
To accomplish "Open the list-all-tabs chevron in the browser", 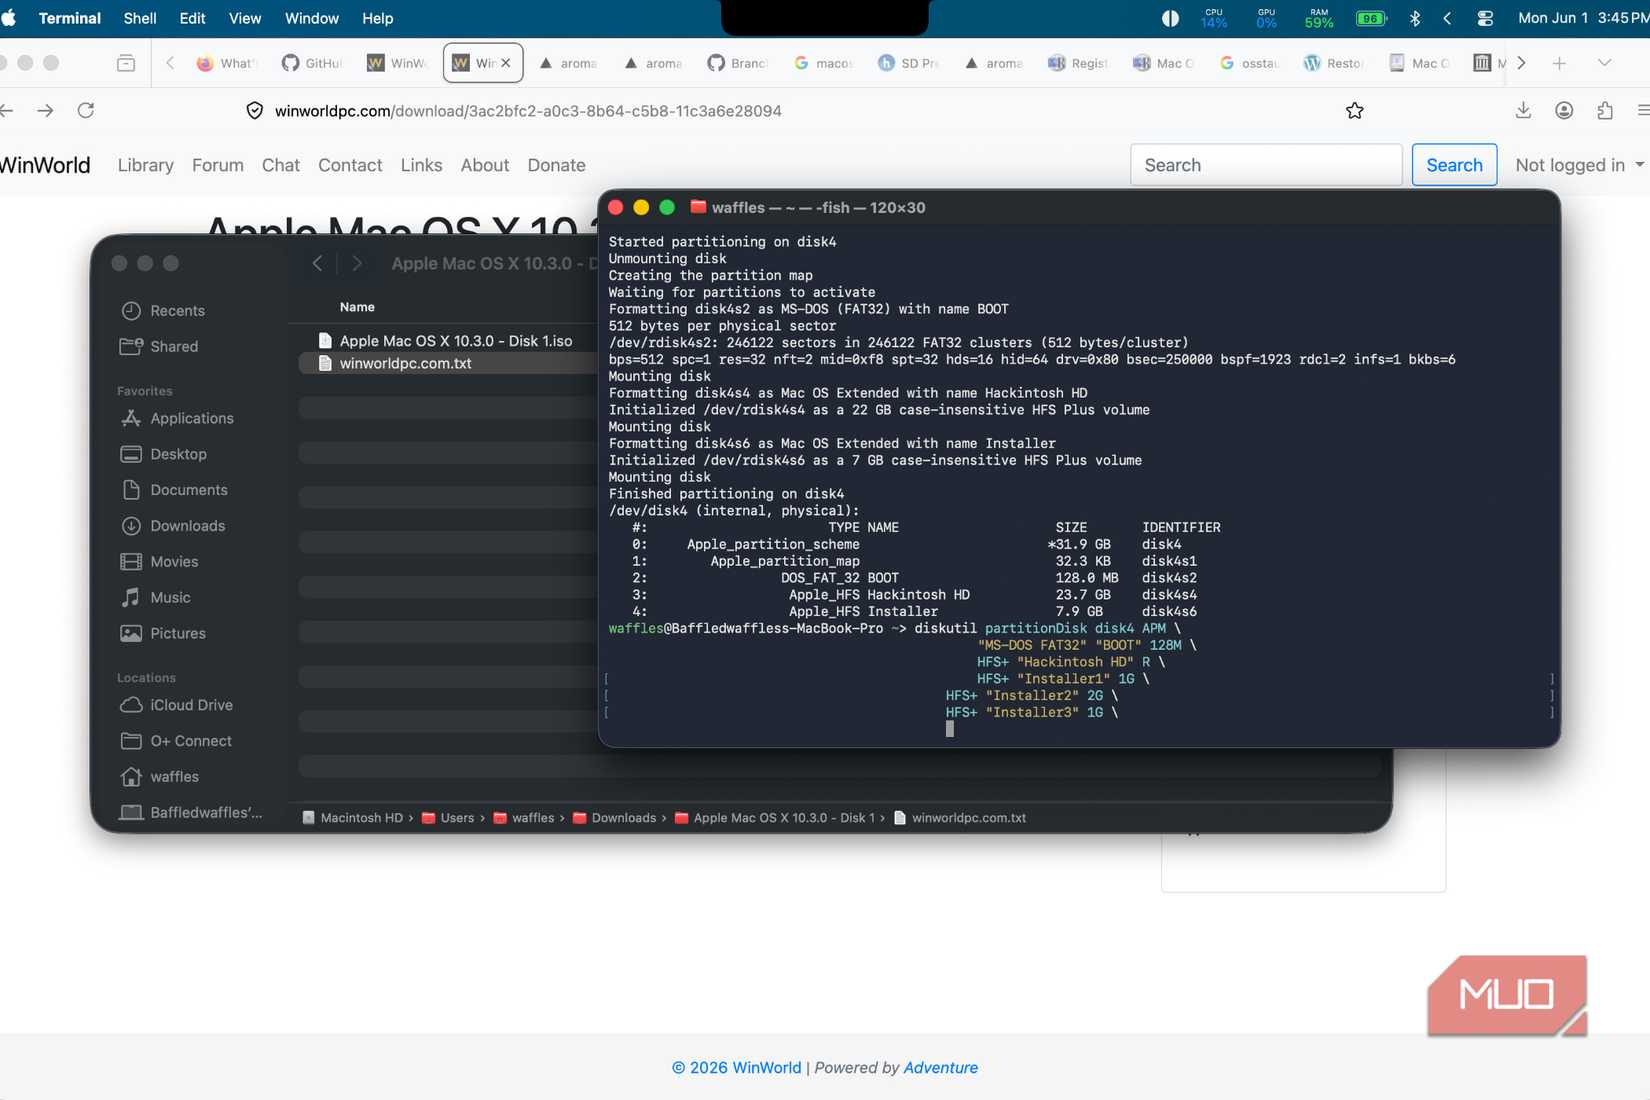I will tap(1605, 63).
